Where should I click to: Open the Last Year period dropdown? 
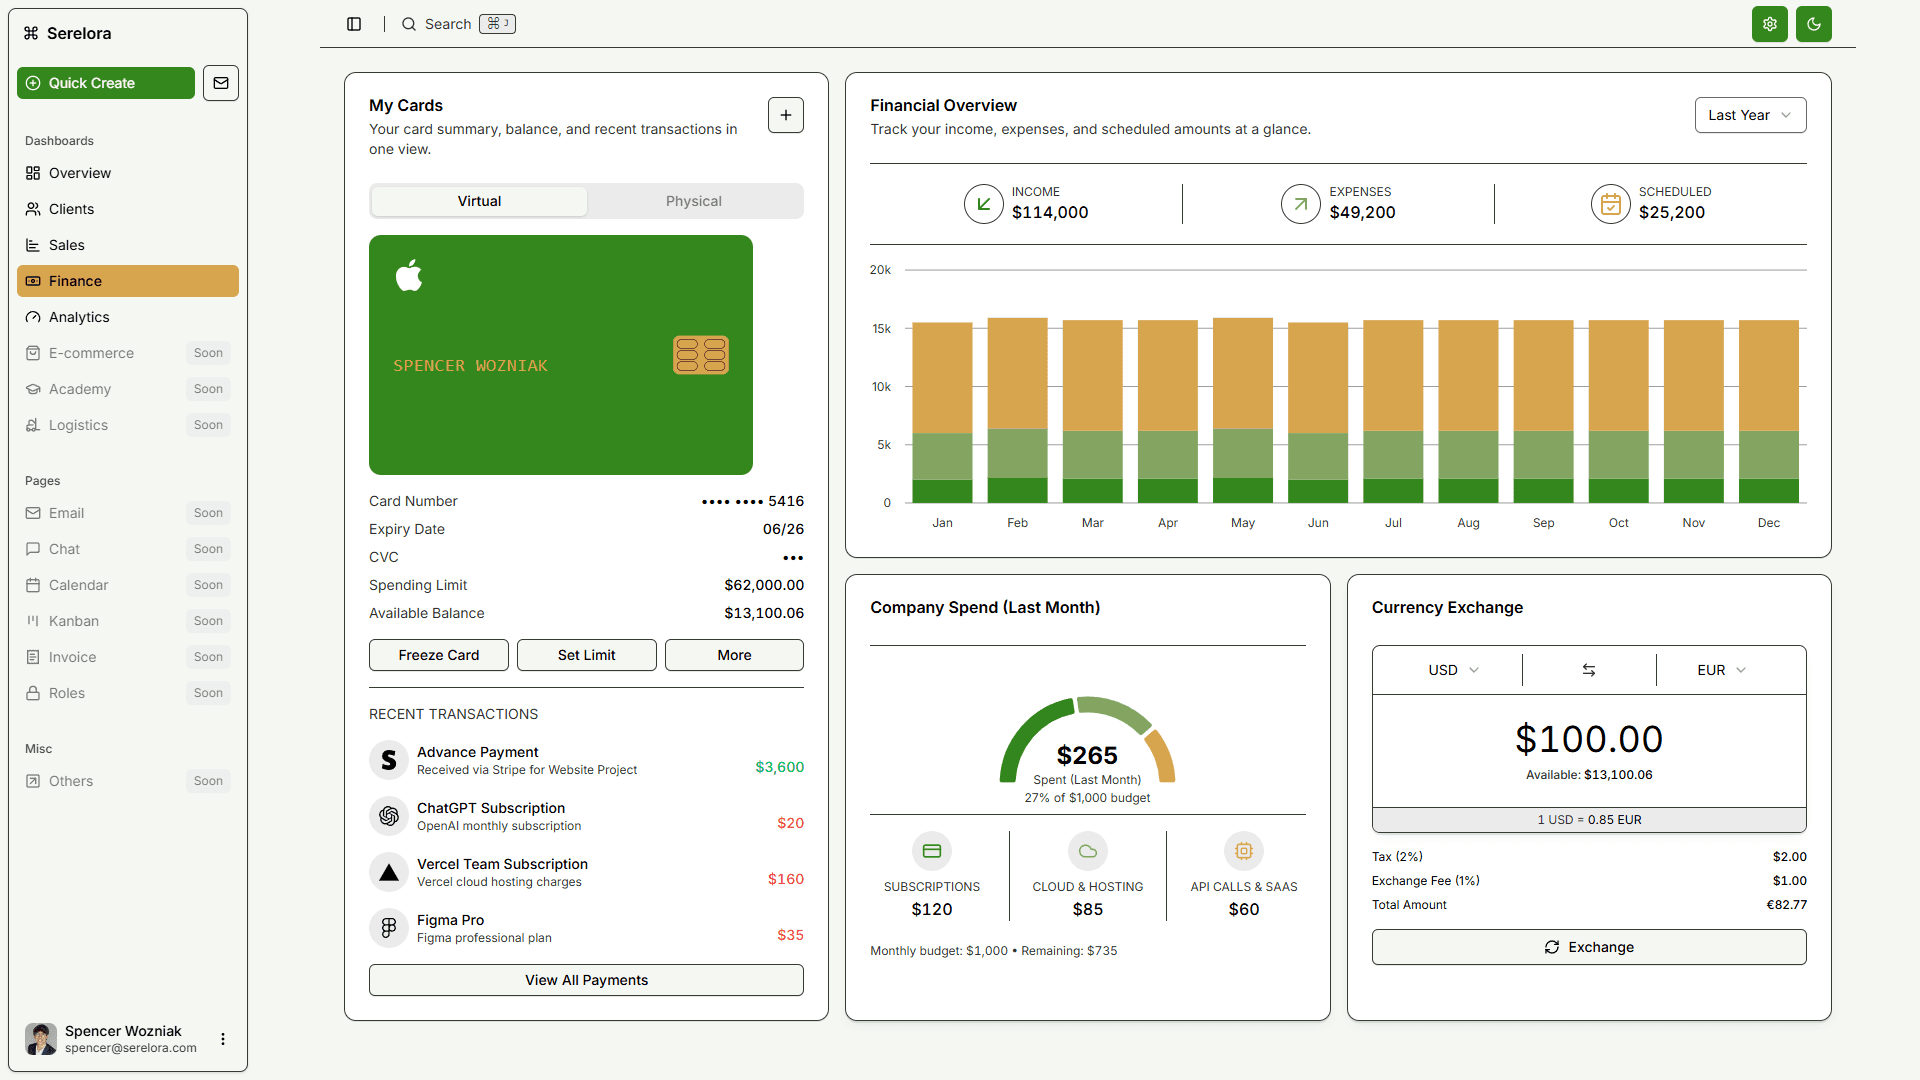point(1750,115)
